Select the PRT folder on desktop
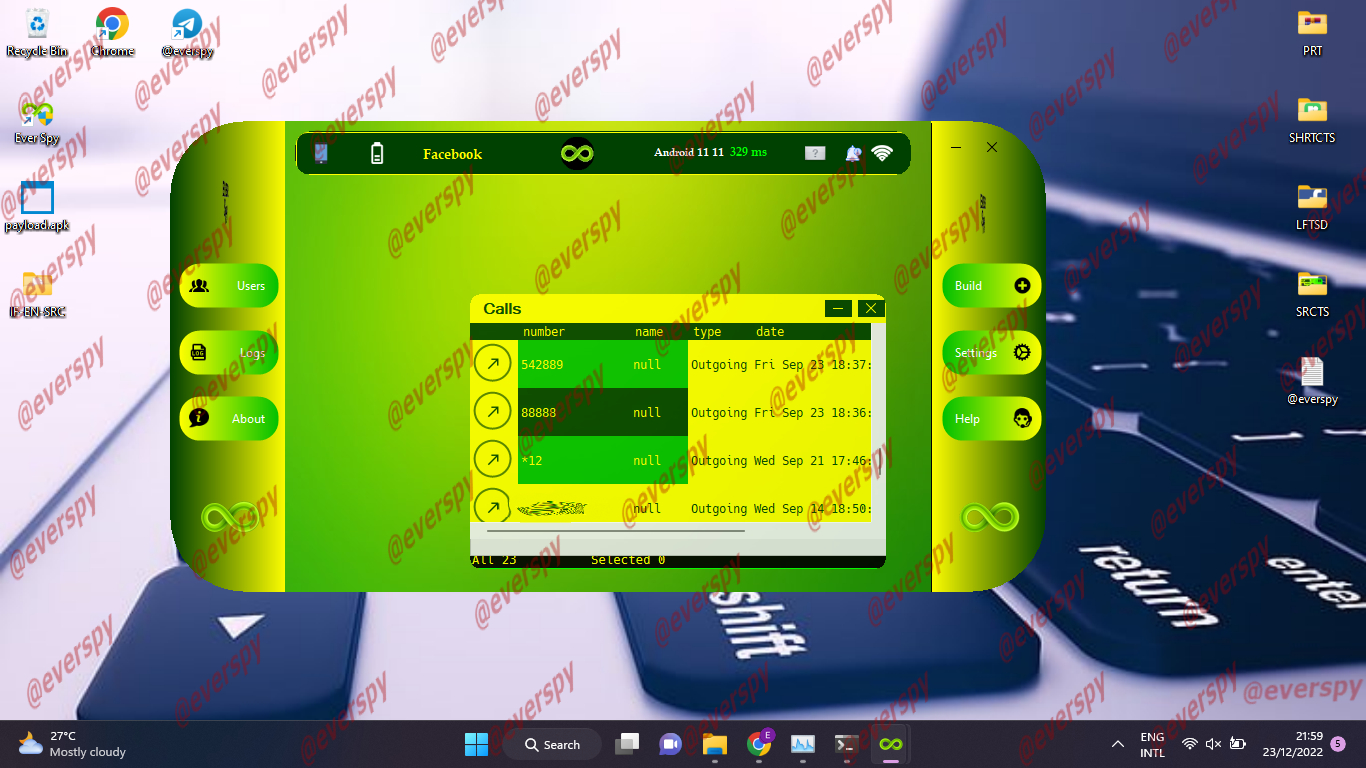1366x768 pixels. coord(1312,32)
